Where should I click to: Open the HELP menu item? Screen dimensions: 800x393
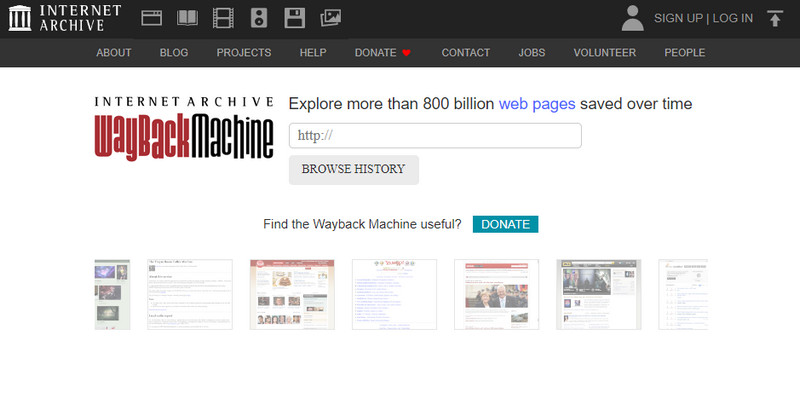coord(313,53)
